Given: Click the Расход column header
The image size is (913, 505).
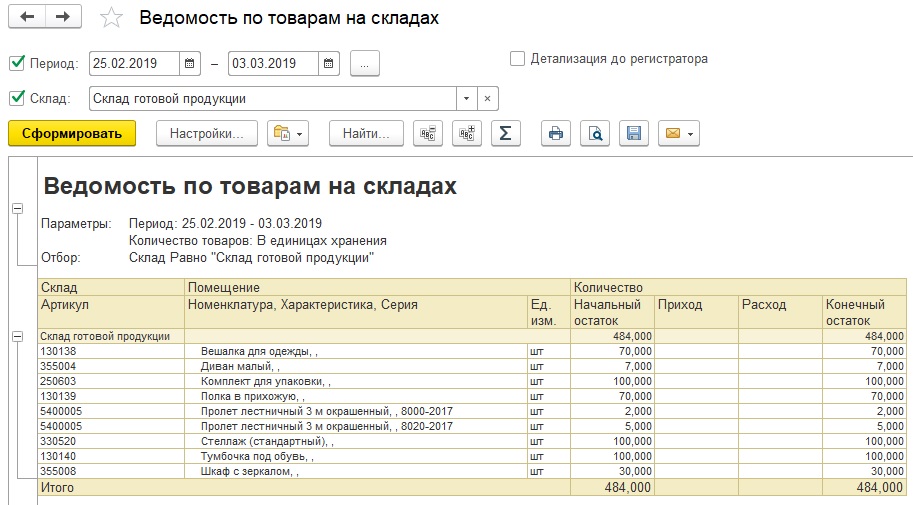Looking at the screenshot, I should point(780,312).
